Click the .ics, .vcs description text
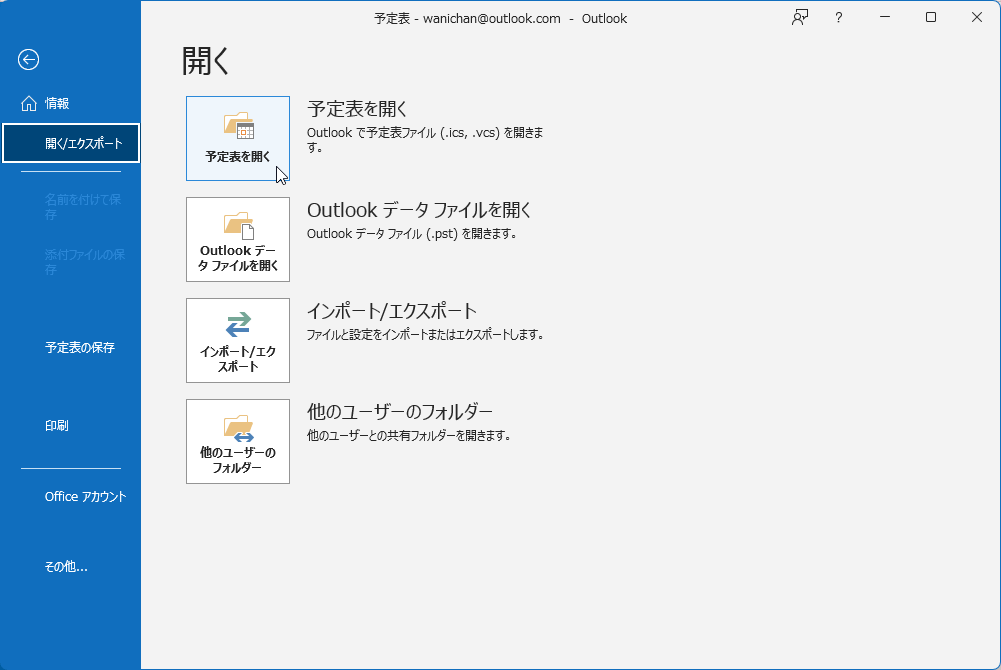 (425, 140)
